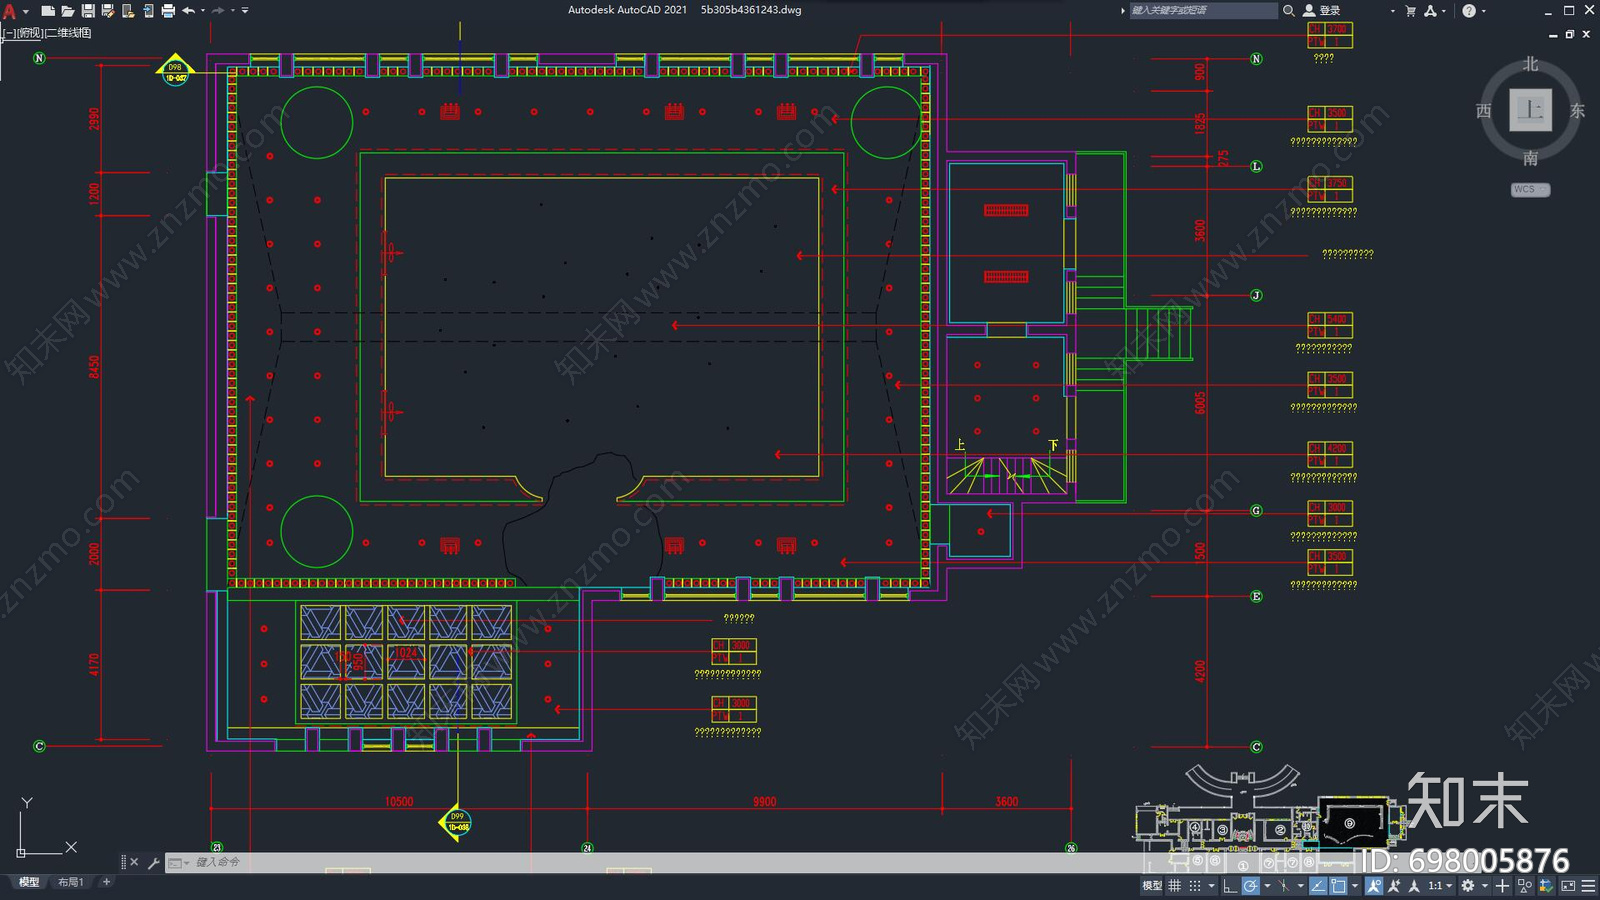Create a new drawing with New icon
The width and height of the screenshot is (1600, 900).
47,10
